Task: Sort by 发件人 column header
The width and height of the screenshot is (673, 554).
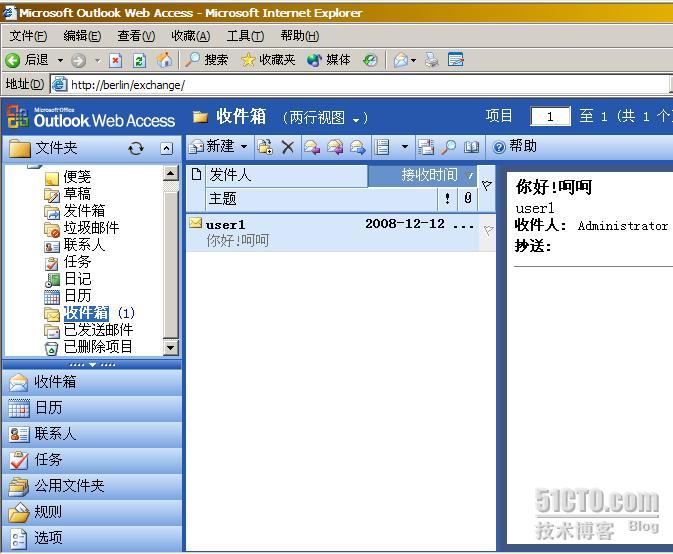Action: [x=286, y=175]
